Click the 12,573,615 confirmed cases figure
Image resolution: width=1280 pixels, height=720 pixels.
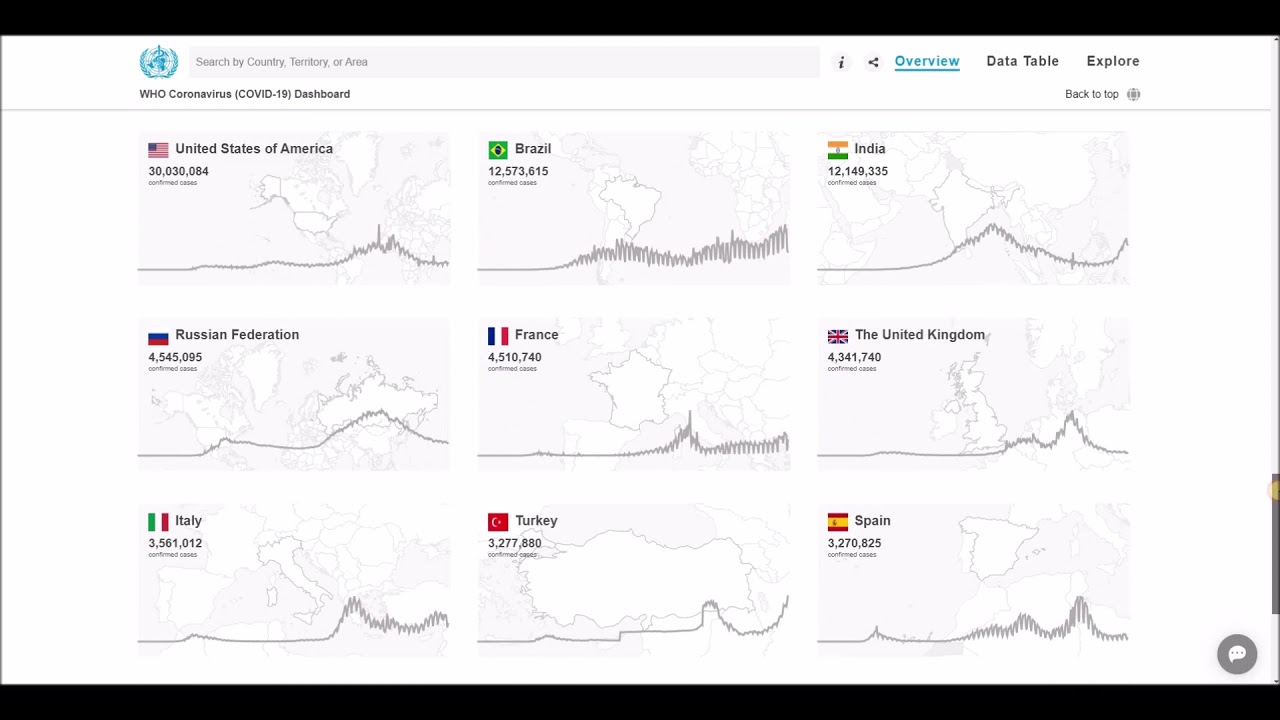(x=518, y=172)
